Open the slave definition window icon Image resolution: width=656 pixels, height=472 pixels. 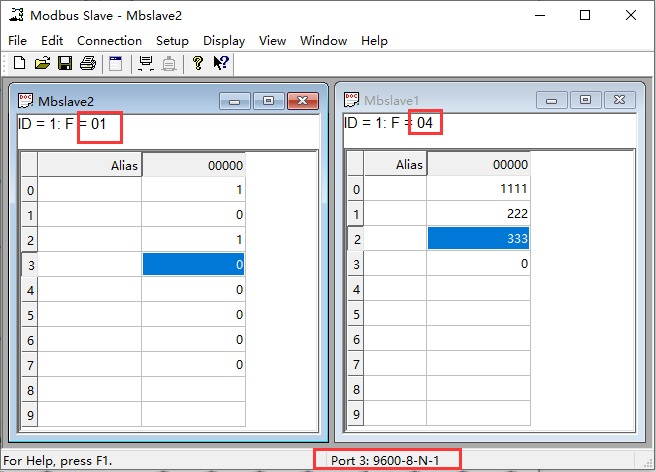[115, 63]
